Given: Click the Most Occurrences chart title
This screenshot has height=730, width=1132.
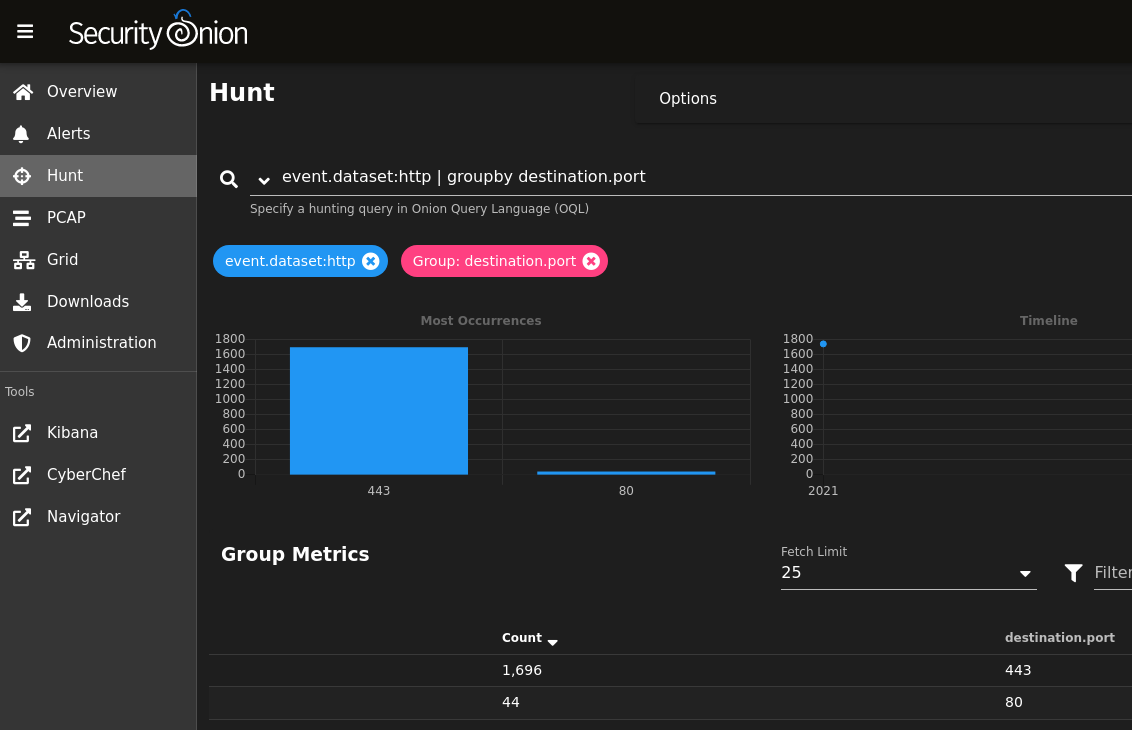Looking at the screenshot, I should coord(481,321).
